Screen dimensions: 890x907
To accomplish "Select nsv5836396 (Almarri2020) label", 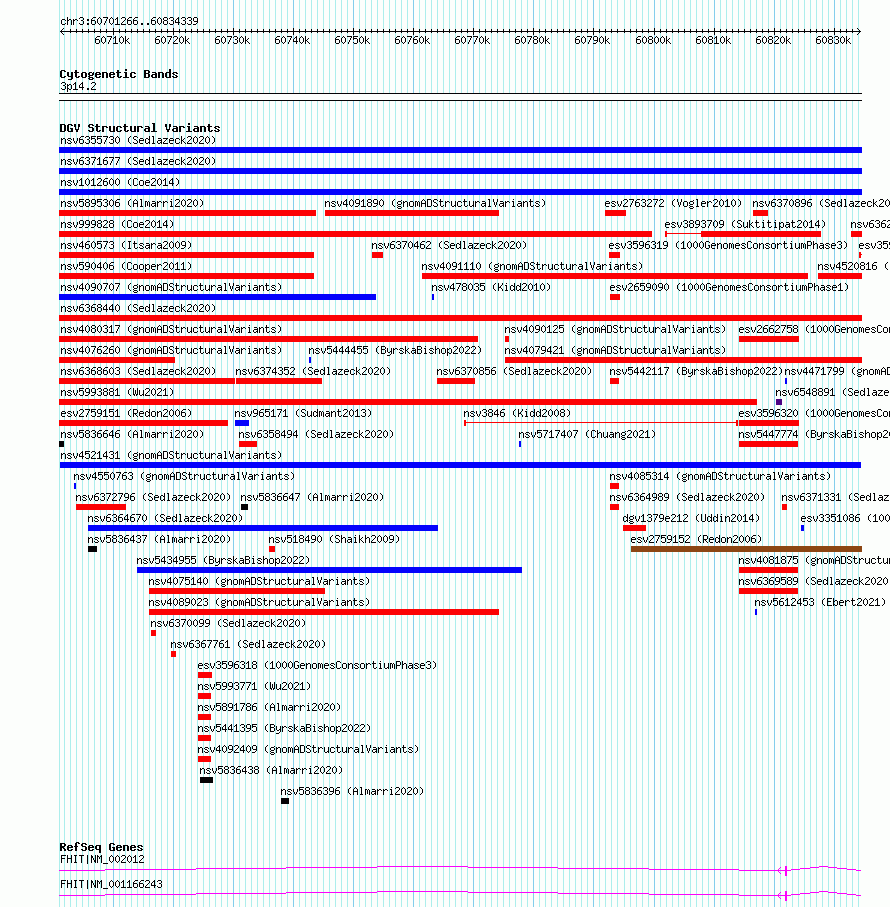I will 352,791.
